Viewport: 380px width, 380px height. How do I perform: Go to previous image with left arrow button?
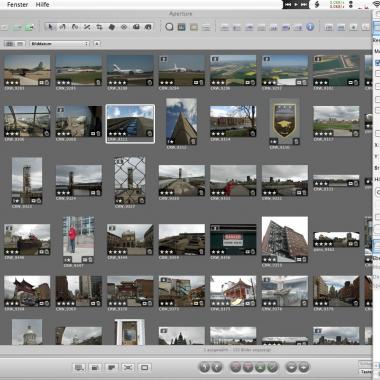coord(291,367)
